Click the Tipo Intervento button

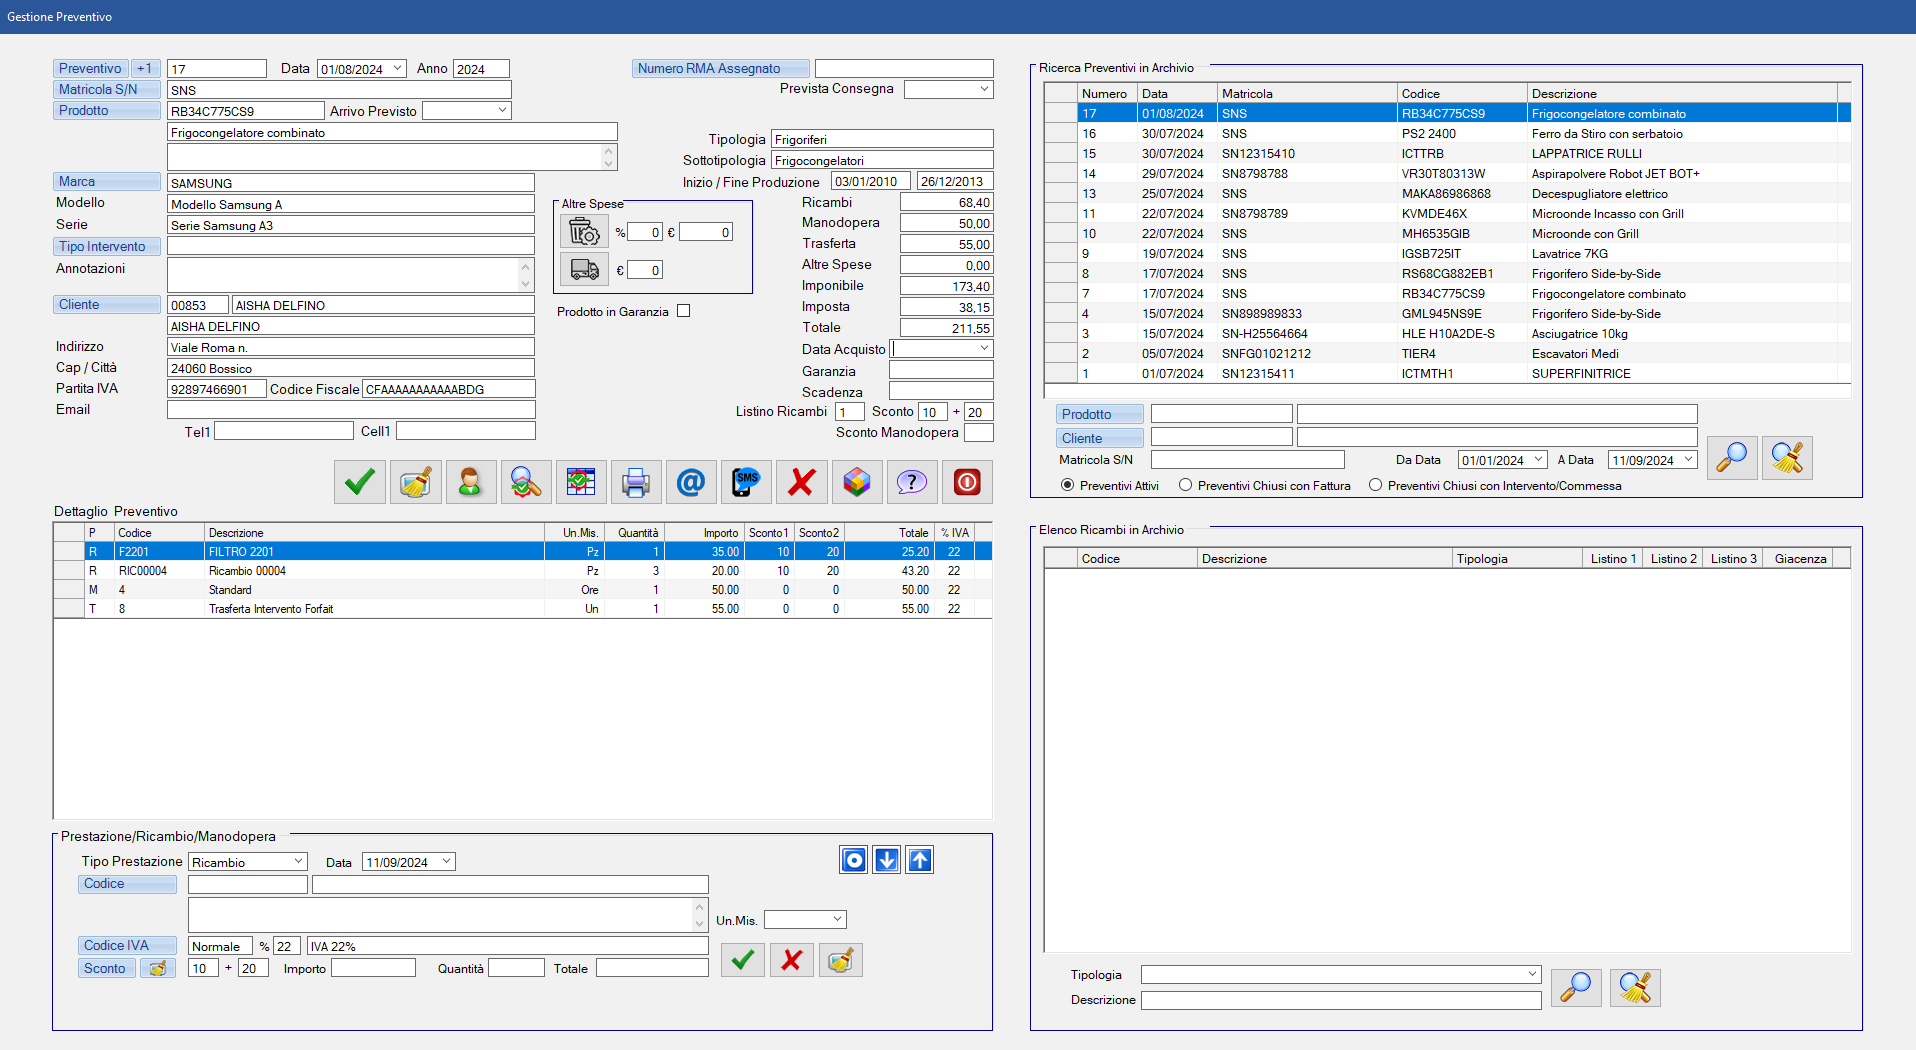click(x=106, y=247)
